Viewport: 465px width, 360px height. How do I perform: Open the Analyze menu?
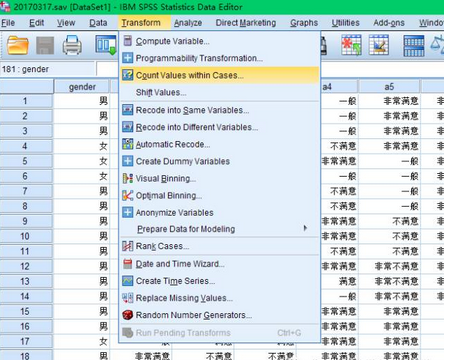(188, 23)
